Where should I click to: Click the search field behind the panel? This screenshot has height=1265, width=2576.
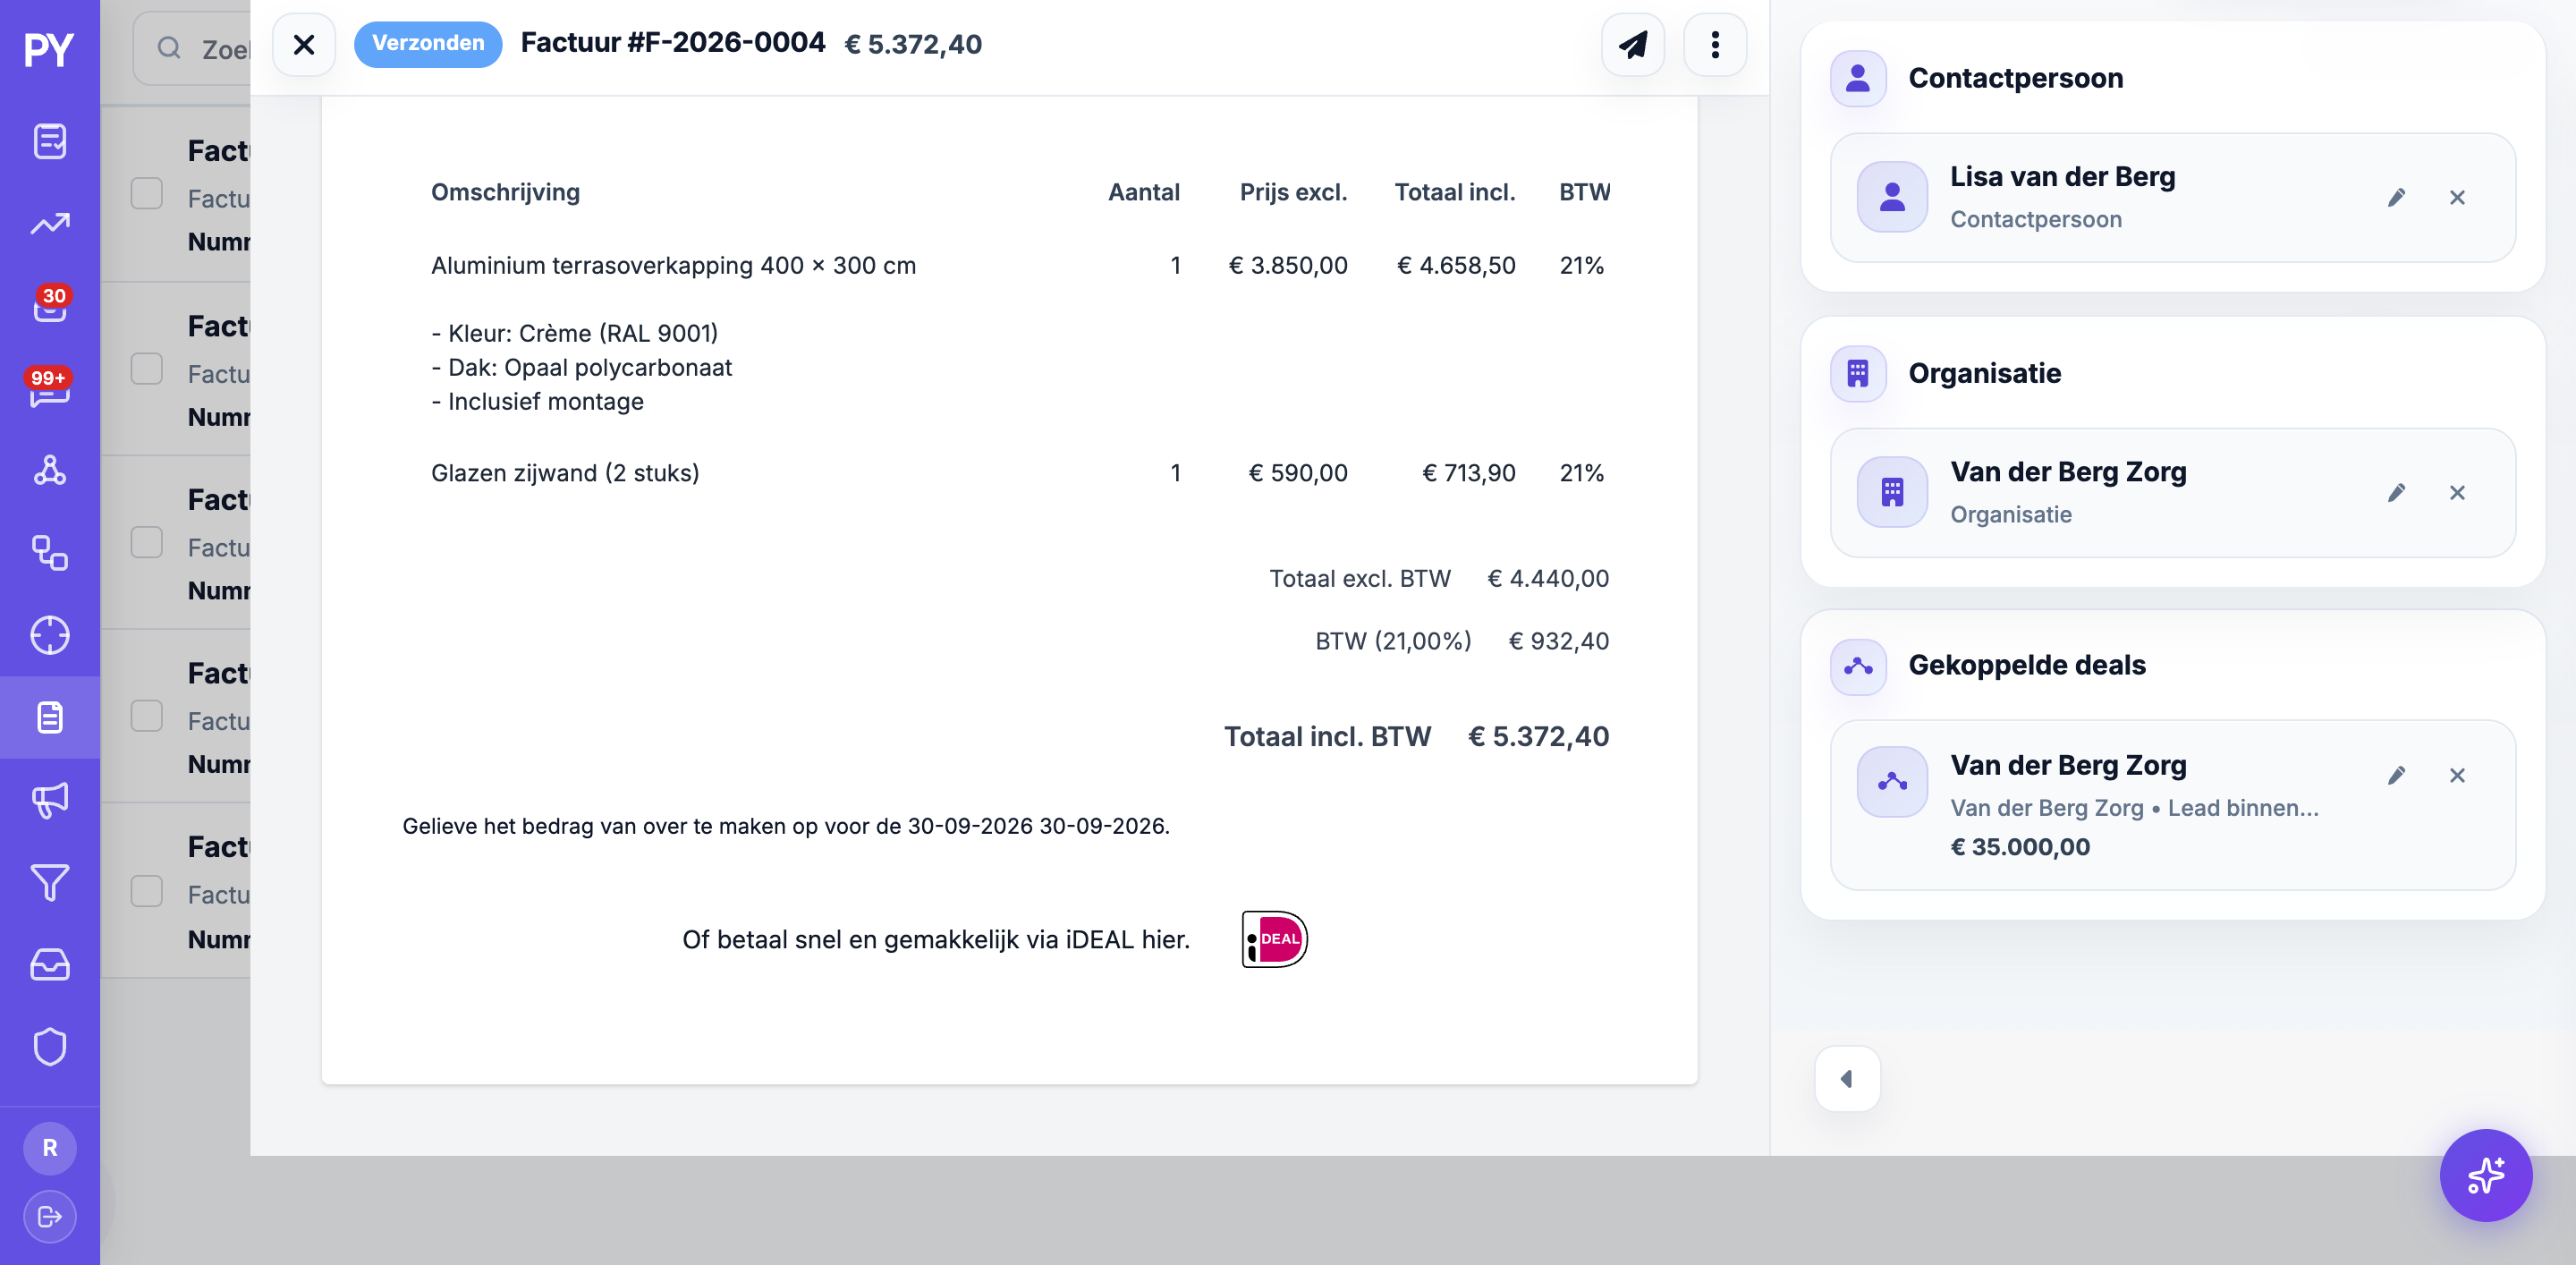click(192, 48)
